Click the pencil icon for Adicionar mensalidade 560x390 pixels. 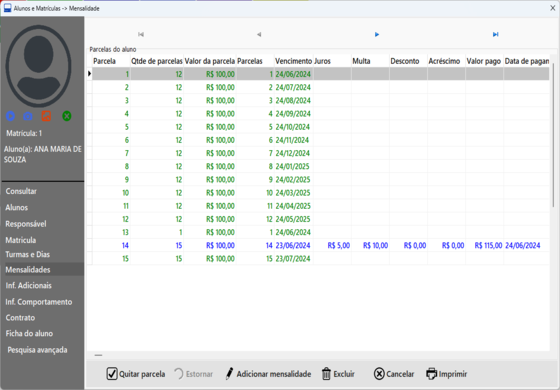pyautogui.click(x=229, y=374)
